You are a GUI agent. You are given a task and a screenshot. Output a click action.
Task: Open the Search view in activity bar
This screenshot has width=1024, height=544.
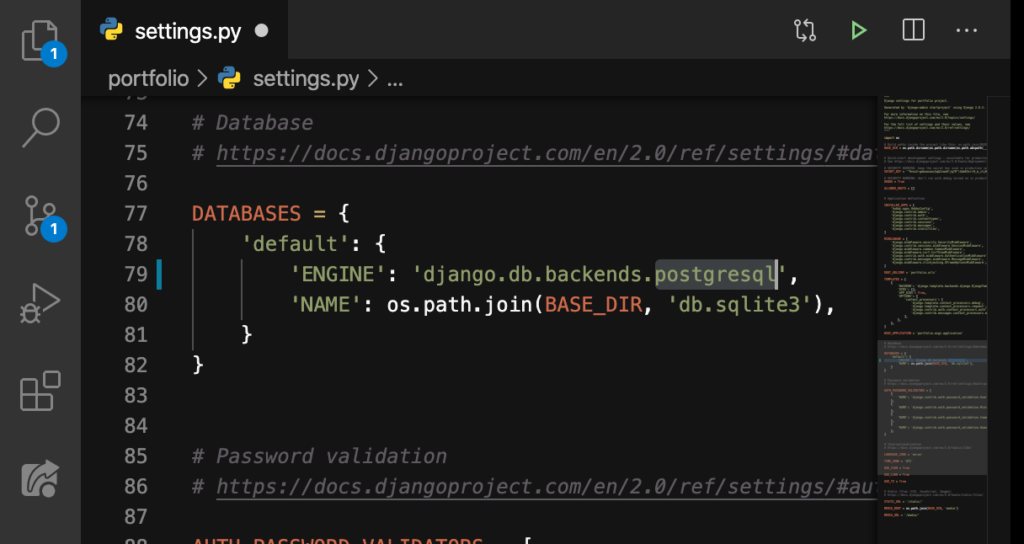click(40, 127)
